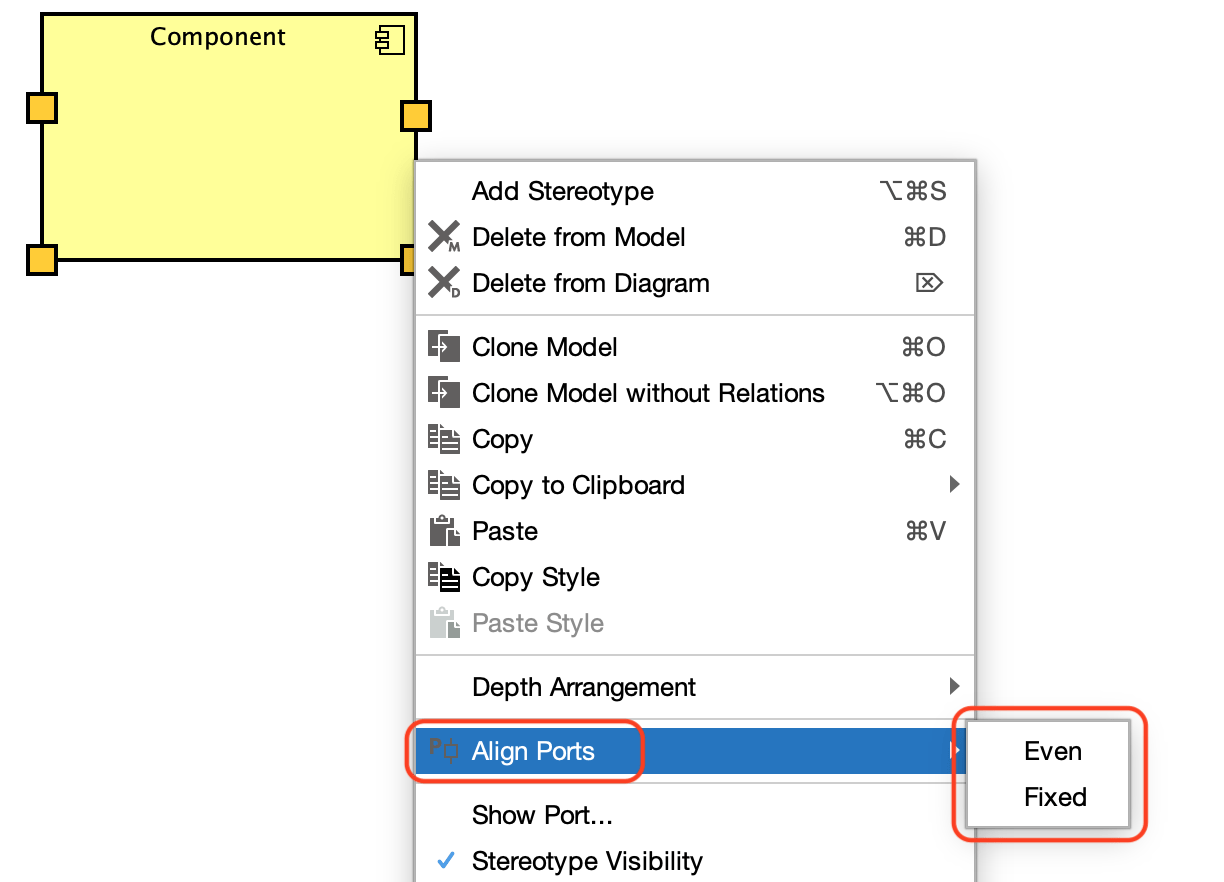Click the Delete from Model icon
Viewport: 1224px width, 882px height.
[x=444, y=237]
